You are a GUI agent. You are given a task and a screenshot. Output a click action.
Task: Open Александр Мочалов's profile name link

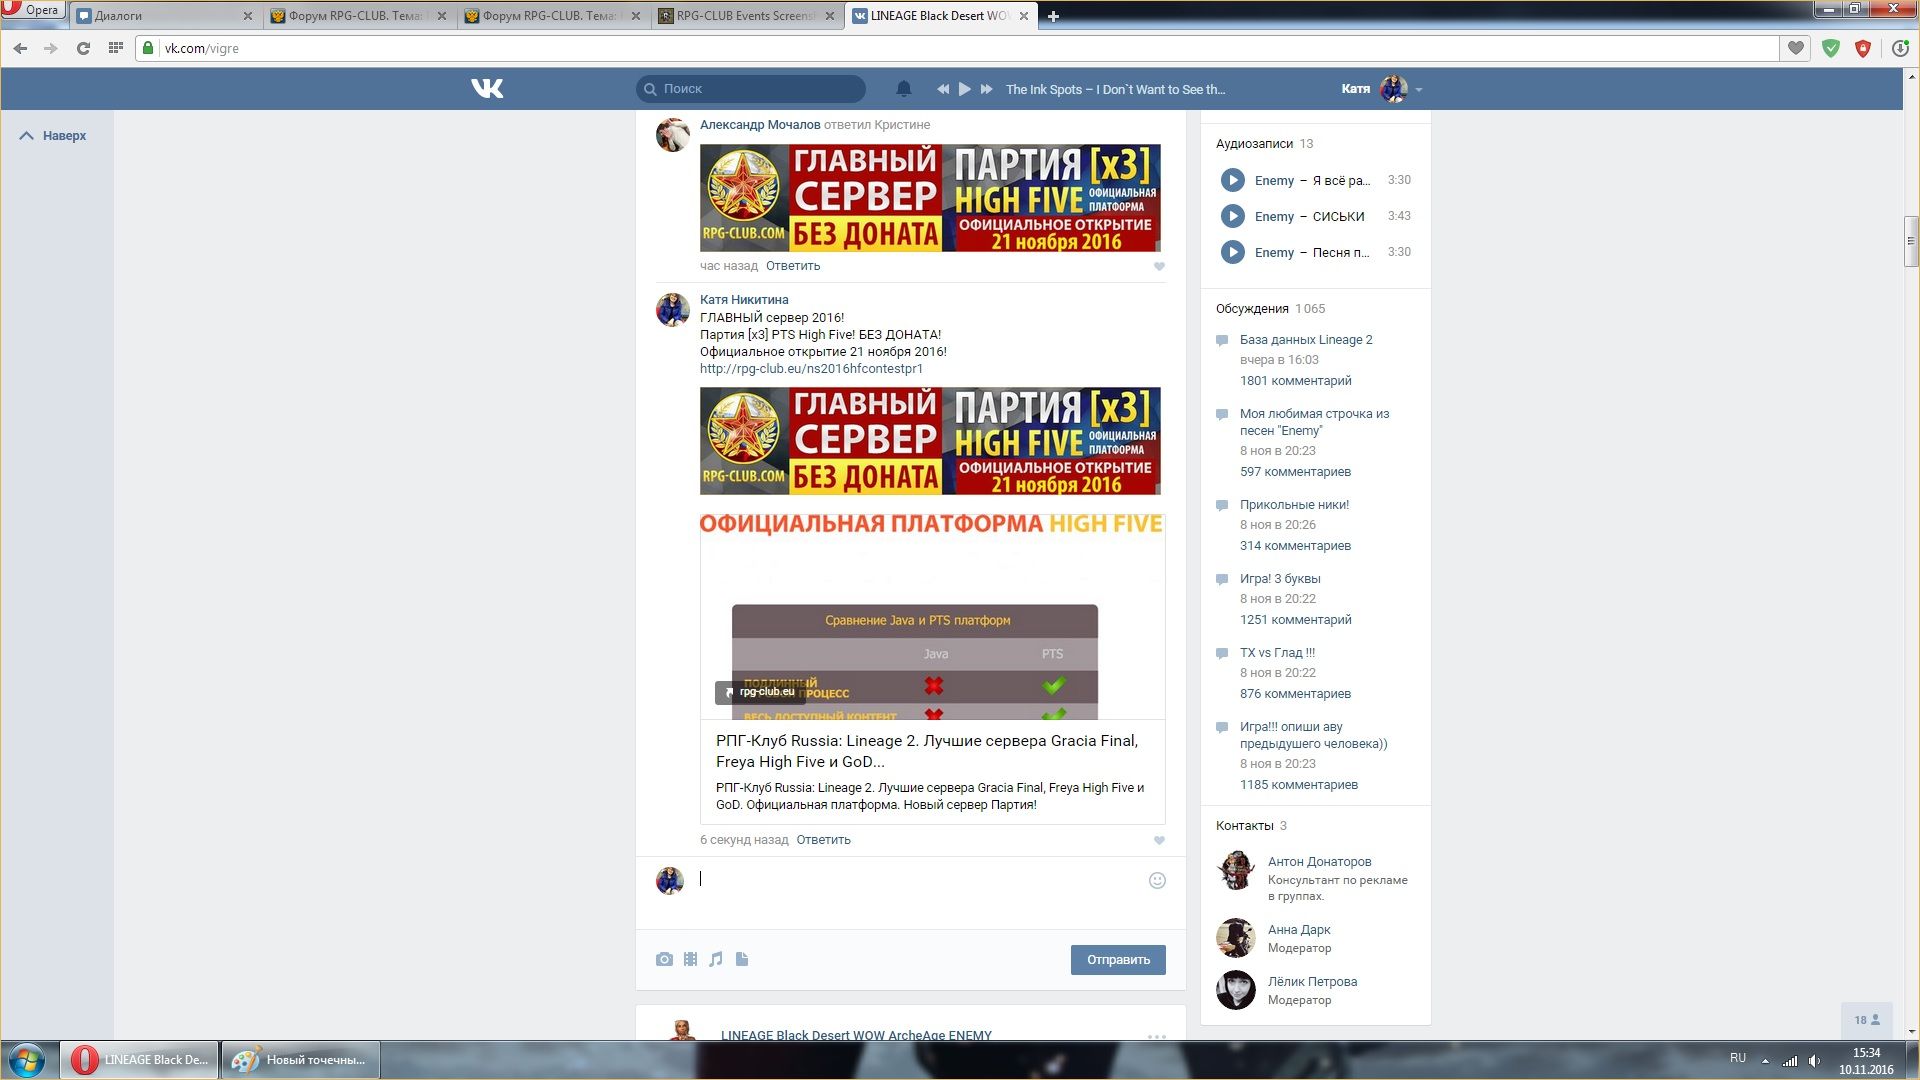pos(760,125)
